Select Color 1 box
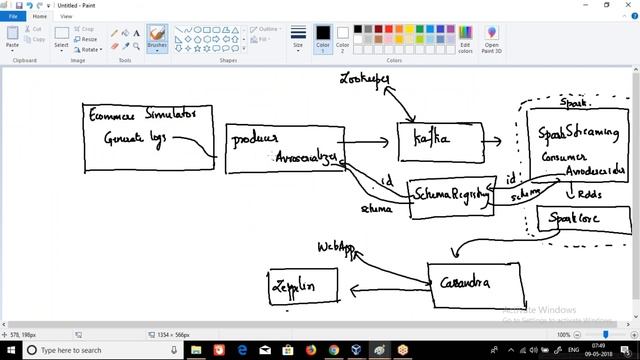The width and height of the screenshot is (640, 360). (323, 39)
